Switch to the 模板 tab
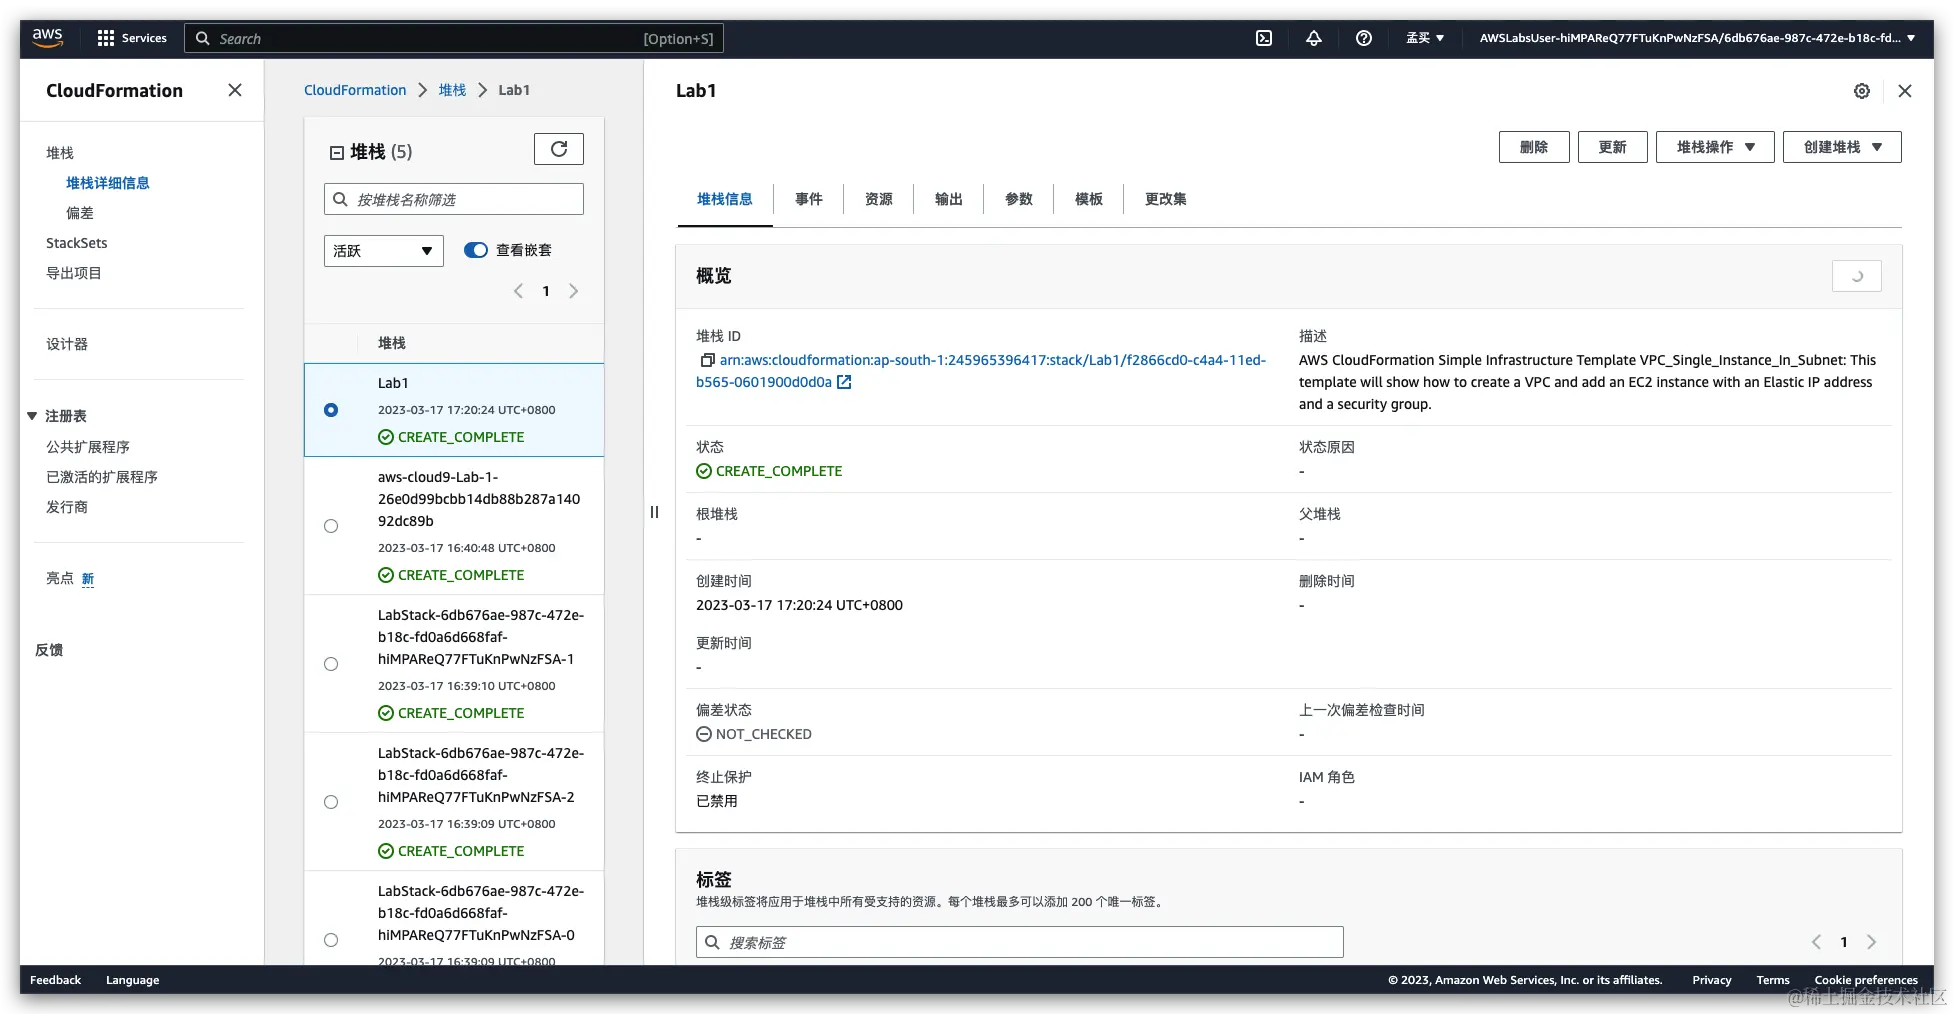Screen dimensions: 1954x1014 pyautogui.click(x=1089, y=199)
